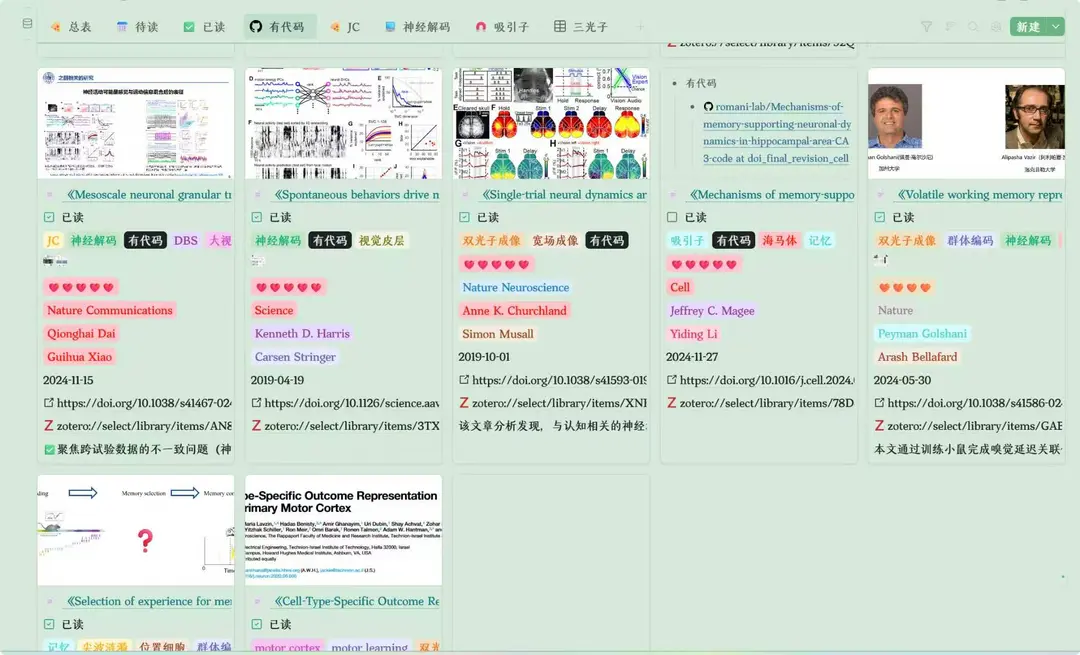Click the 海马体 tag on the Mechanisms card
1080x655 pixels.
coord(780,240)
